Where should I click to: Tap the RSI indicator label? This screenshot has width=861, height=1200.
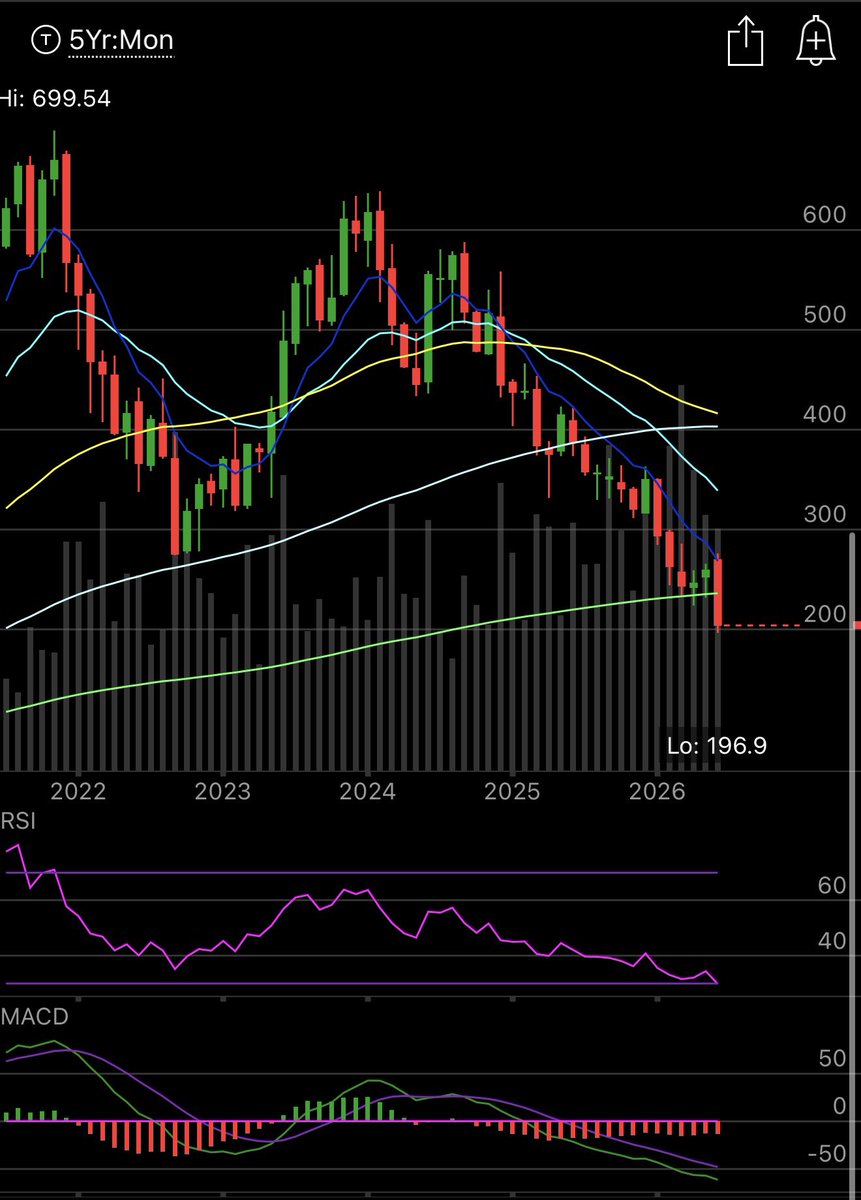click(x=19, y=822)
